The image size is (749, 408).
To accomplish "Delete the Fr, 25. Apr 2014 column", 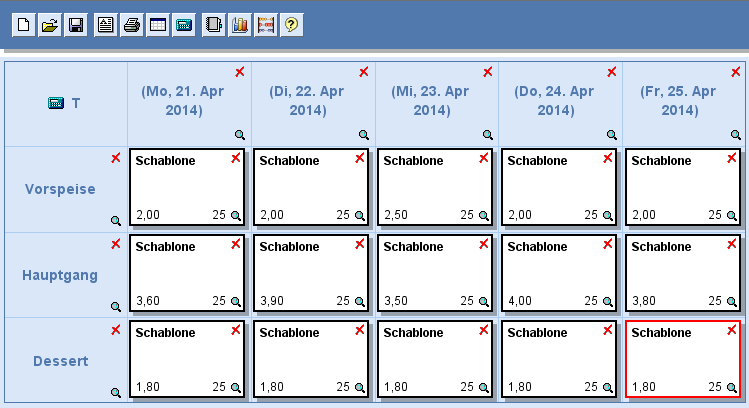I will coord(736,72).
